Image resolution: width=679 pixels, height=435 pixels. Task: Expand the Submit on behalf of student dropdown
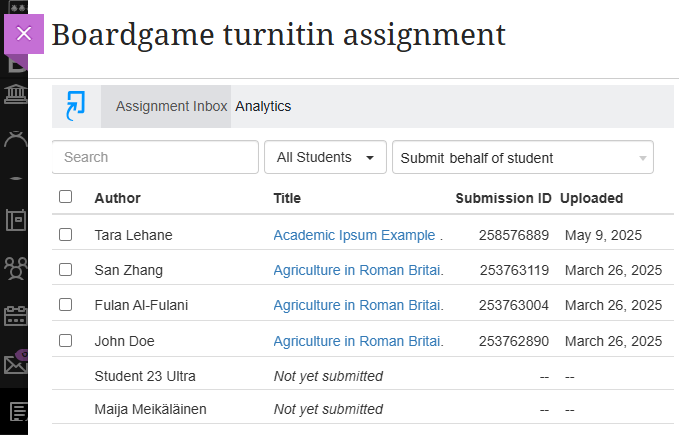pos(522,158)
